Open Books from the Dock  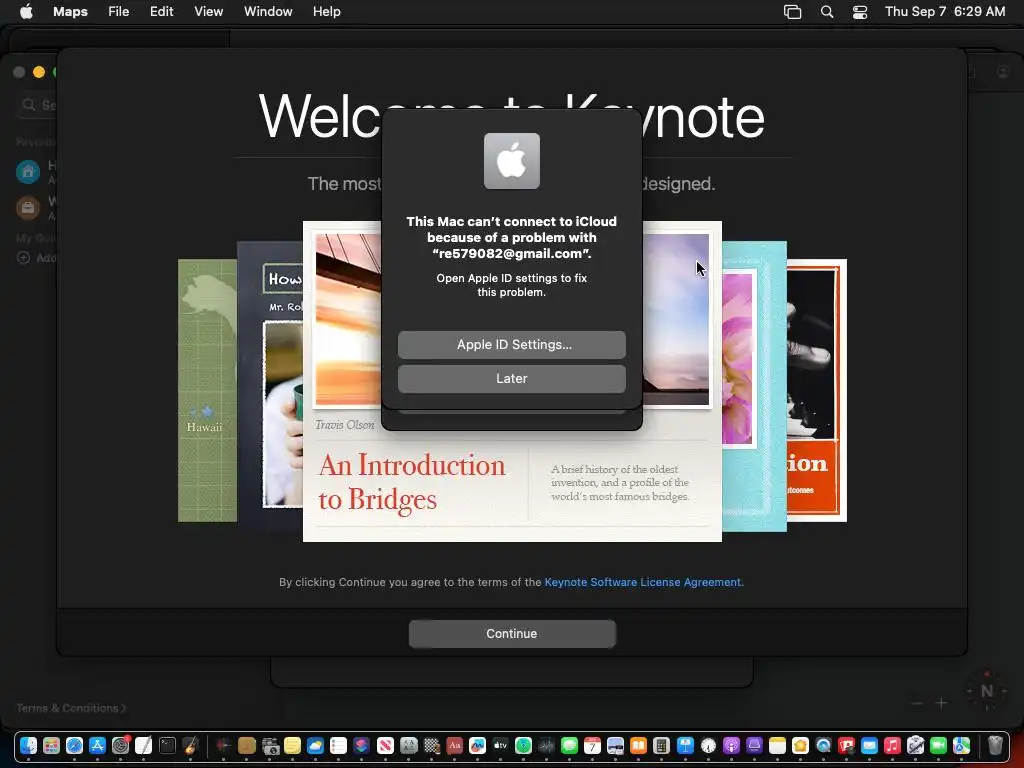(638, 745)
